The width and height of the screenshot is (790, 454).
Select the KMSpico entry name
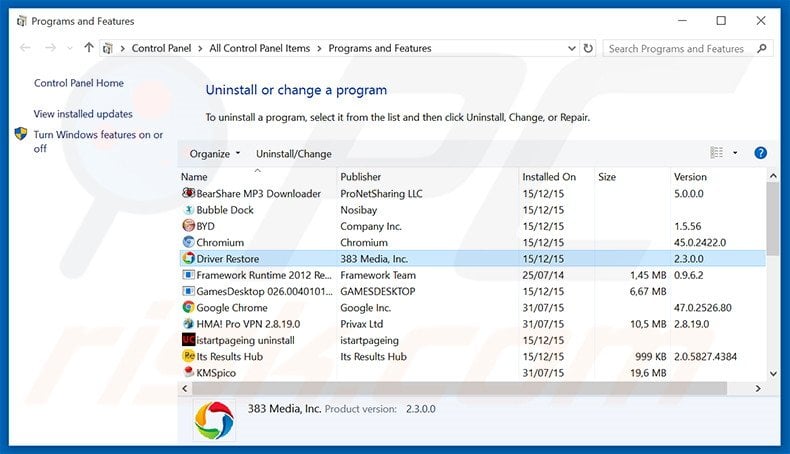pos(216,372)
